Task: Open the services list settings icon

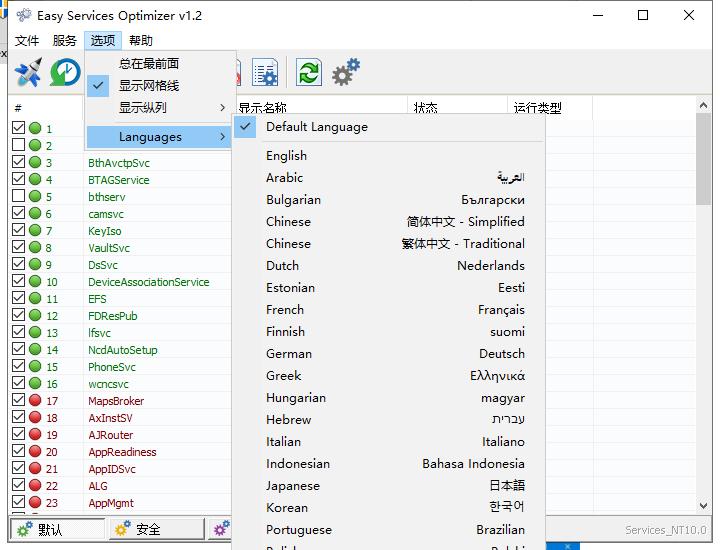Action: pyautogui.click(x=265, y=73)
